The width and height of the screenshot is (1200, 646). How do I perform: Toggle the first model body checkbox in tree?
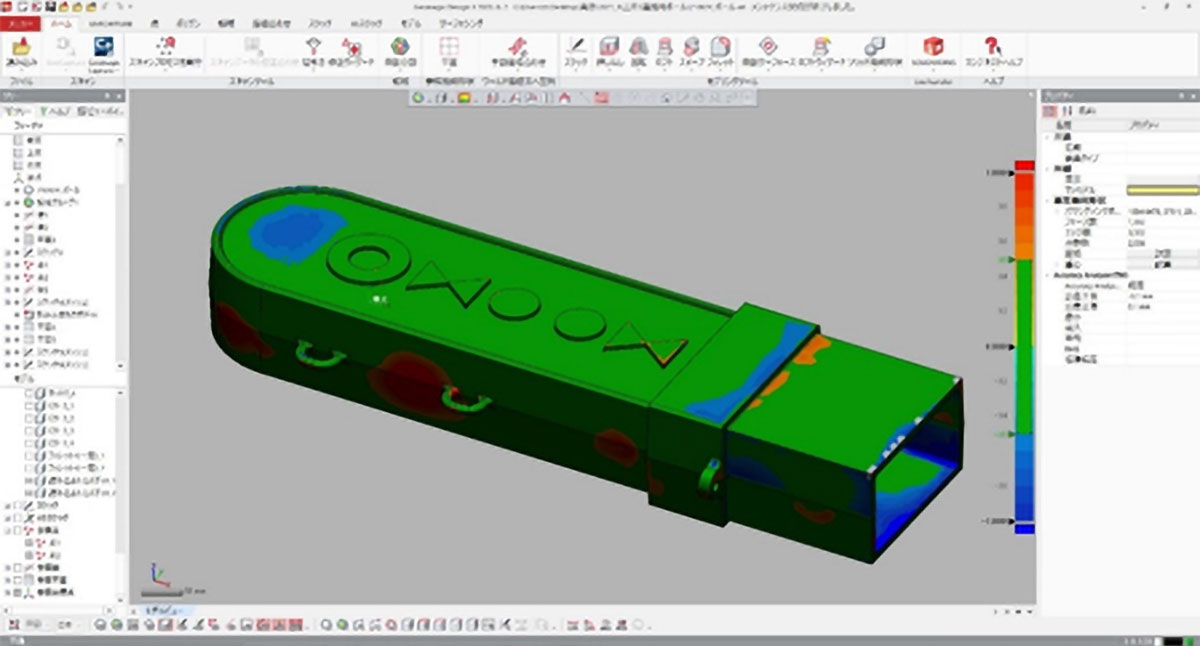[29, 393]
